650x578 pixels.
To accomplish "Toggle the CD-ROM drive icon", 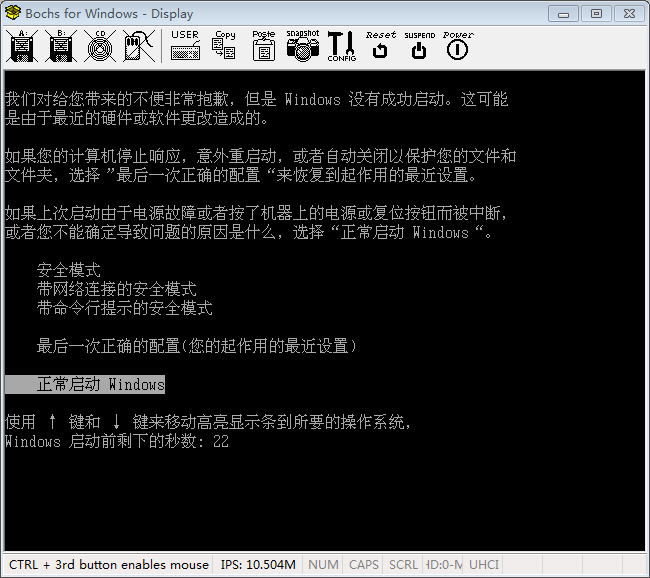I will (x=99, y=46).
